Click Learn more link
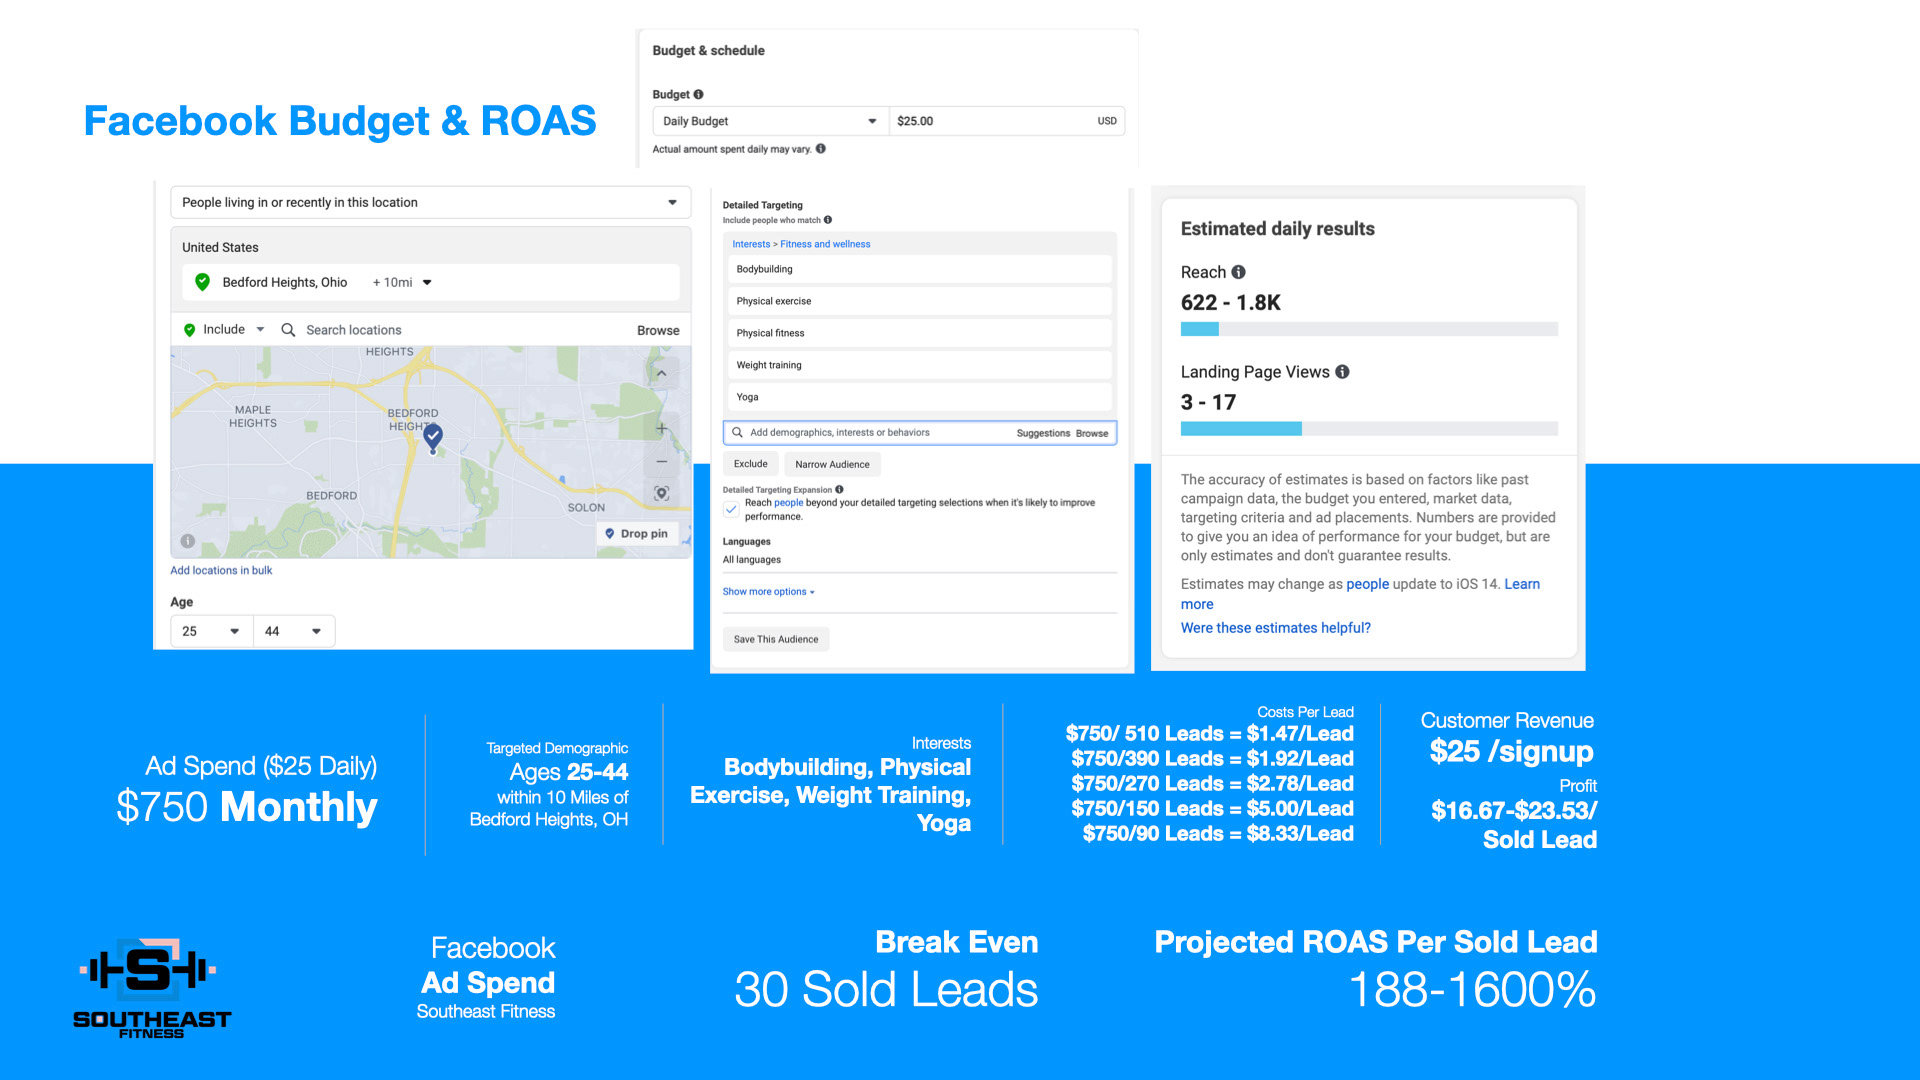Image resolution: width=1920 pixels, height=1080 pixels. coord(1522,584)
